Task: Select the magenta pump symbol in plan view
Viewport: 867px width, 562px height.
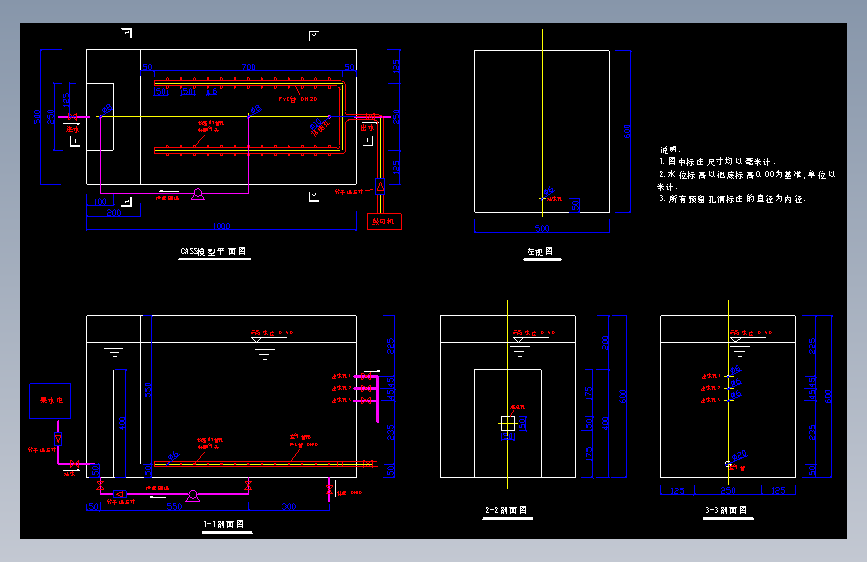Action: point(197,194)
